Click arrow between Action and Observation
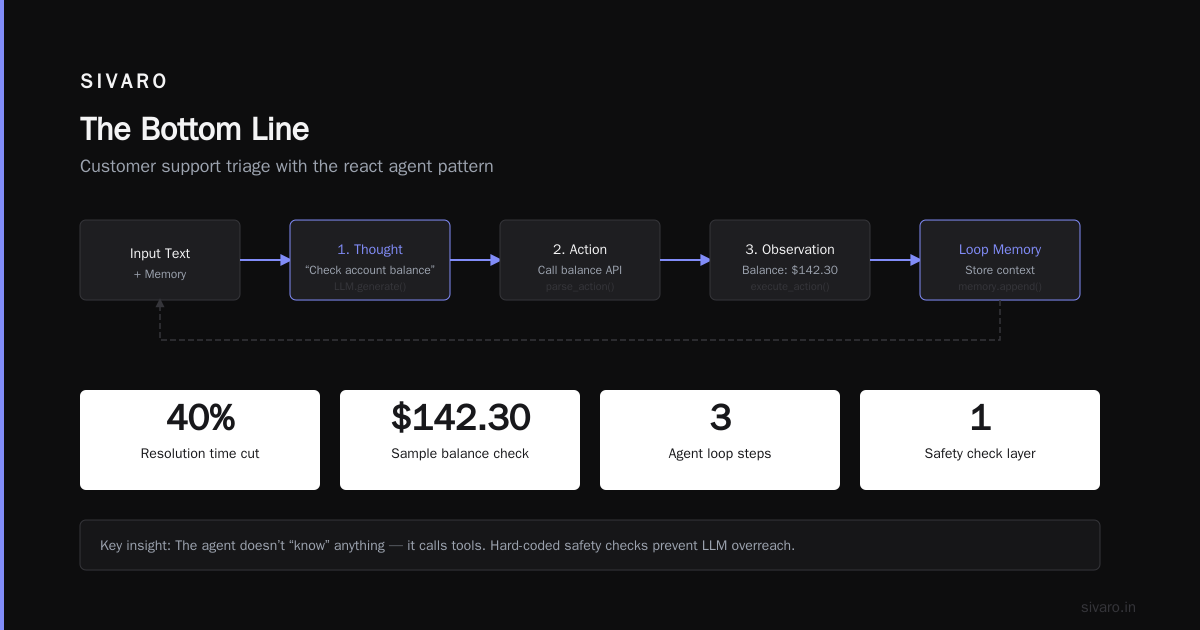 point(685,260)
